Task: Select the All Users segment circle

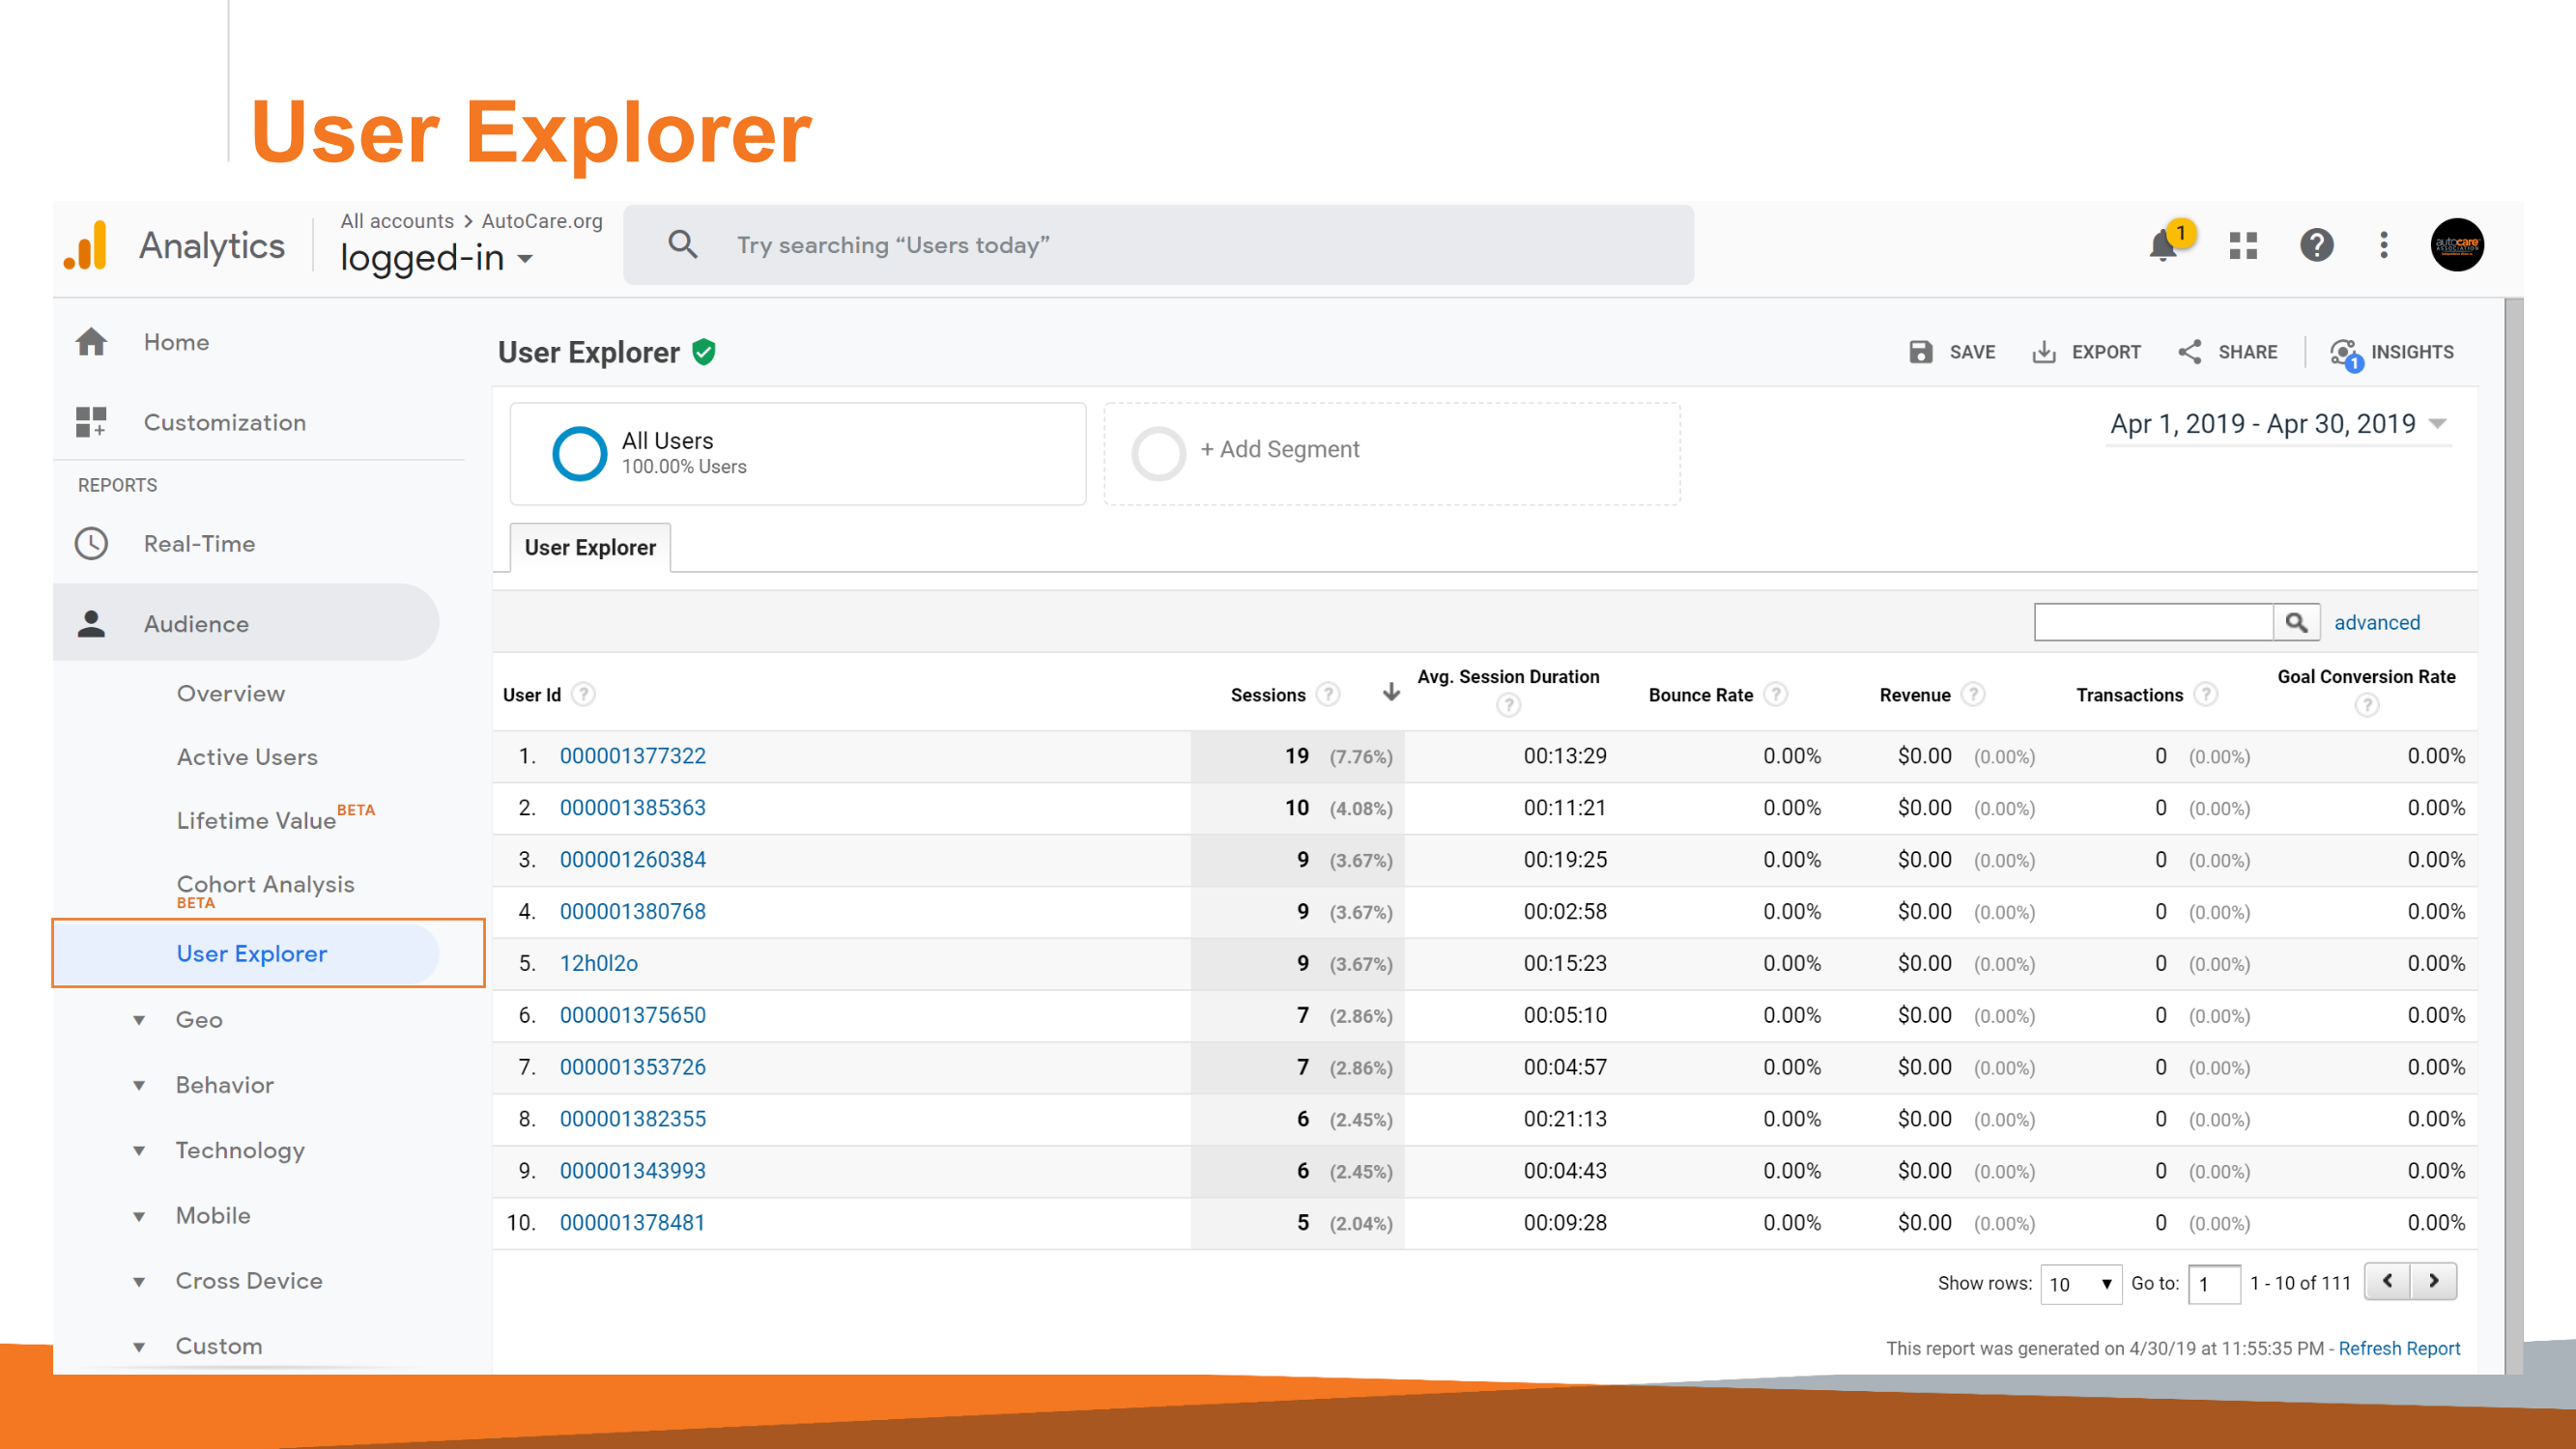Action: (x=579, y=454)
